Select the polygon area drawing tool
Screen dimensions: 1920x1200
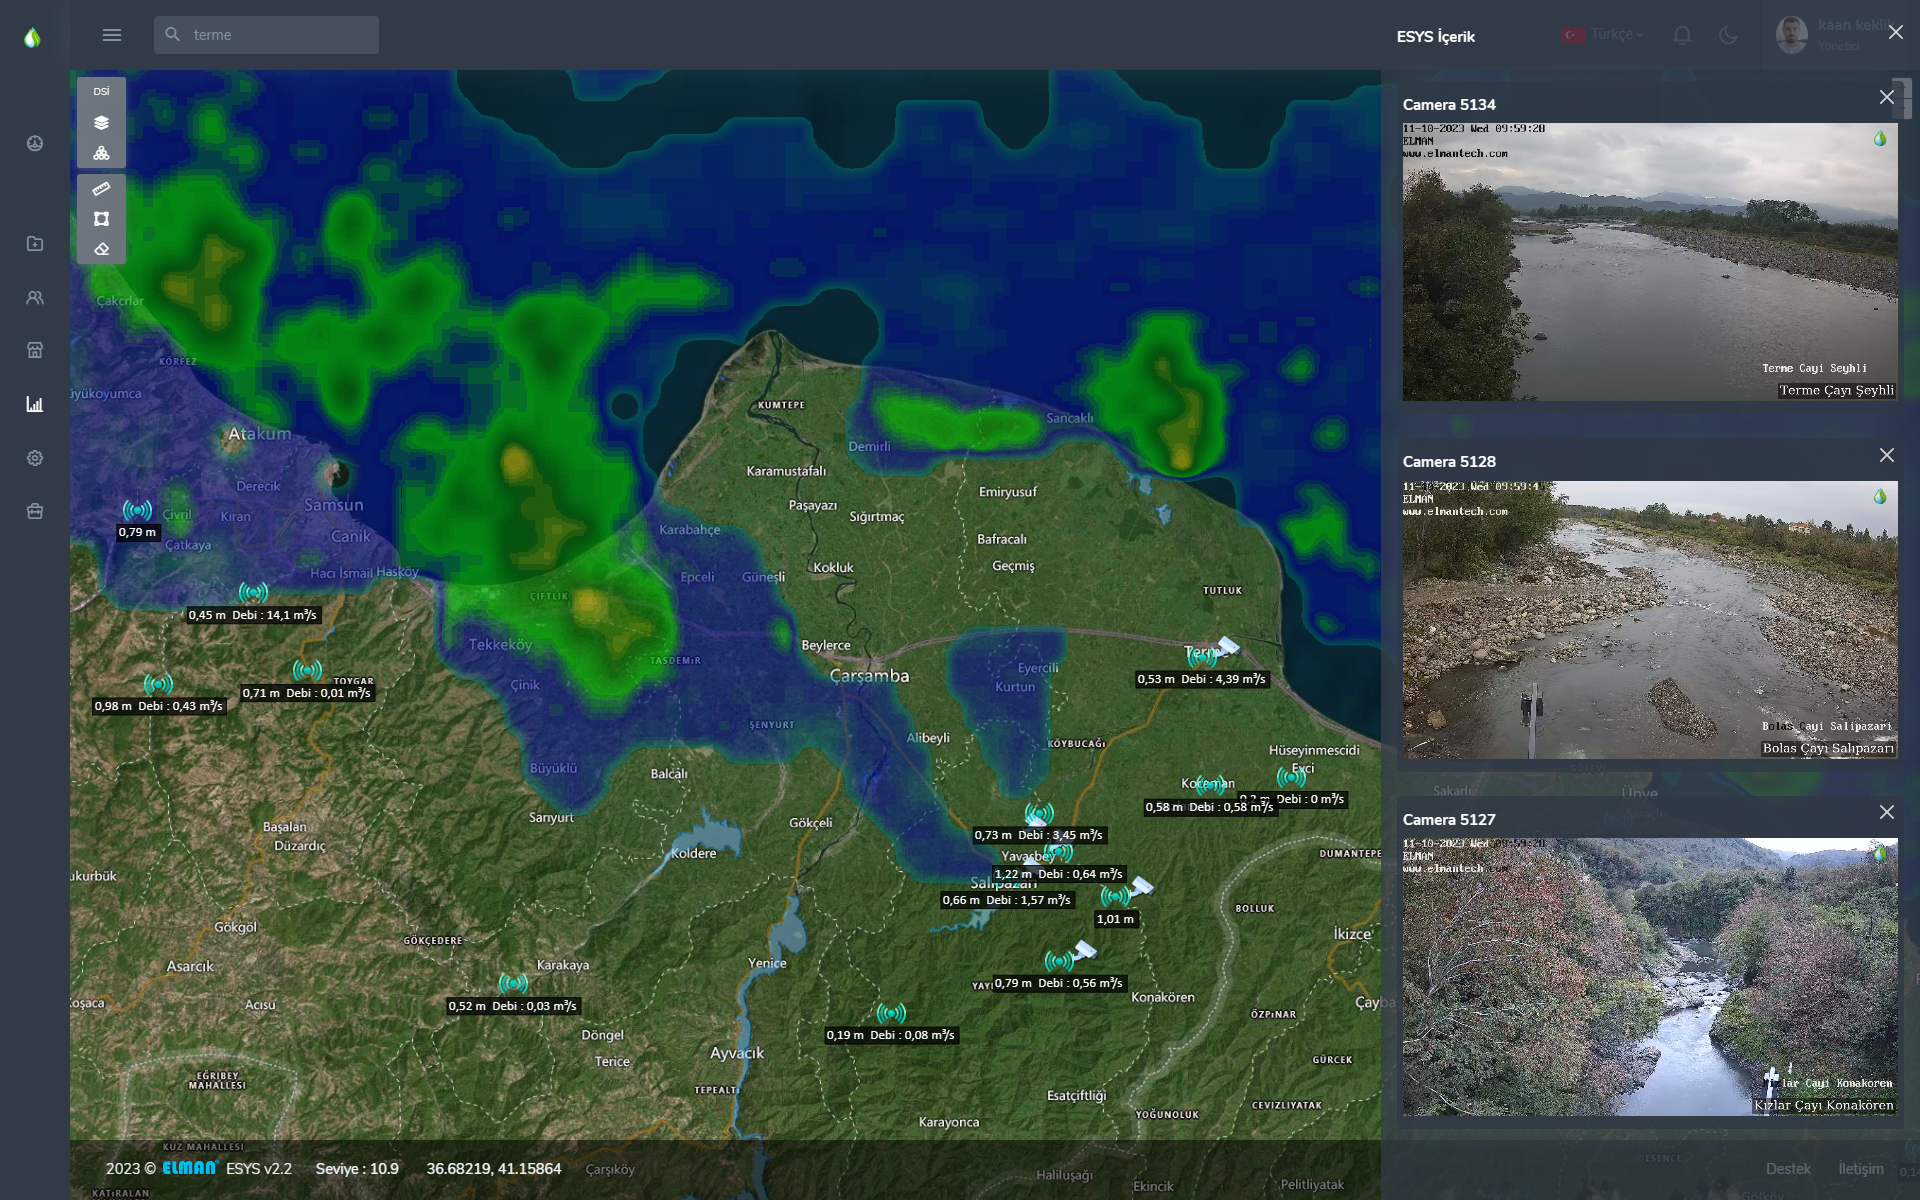(x=101, y=219)
